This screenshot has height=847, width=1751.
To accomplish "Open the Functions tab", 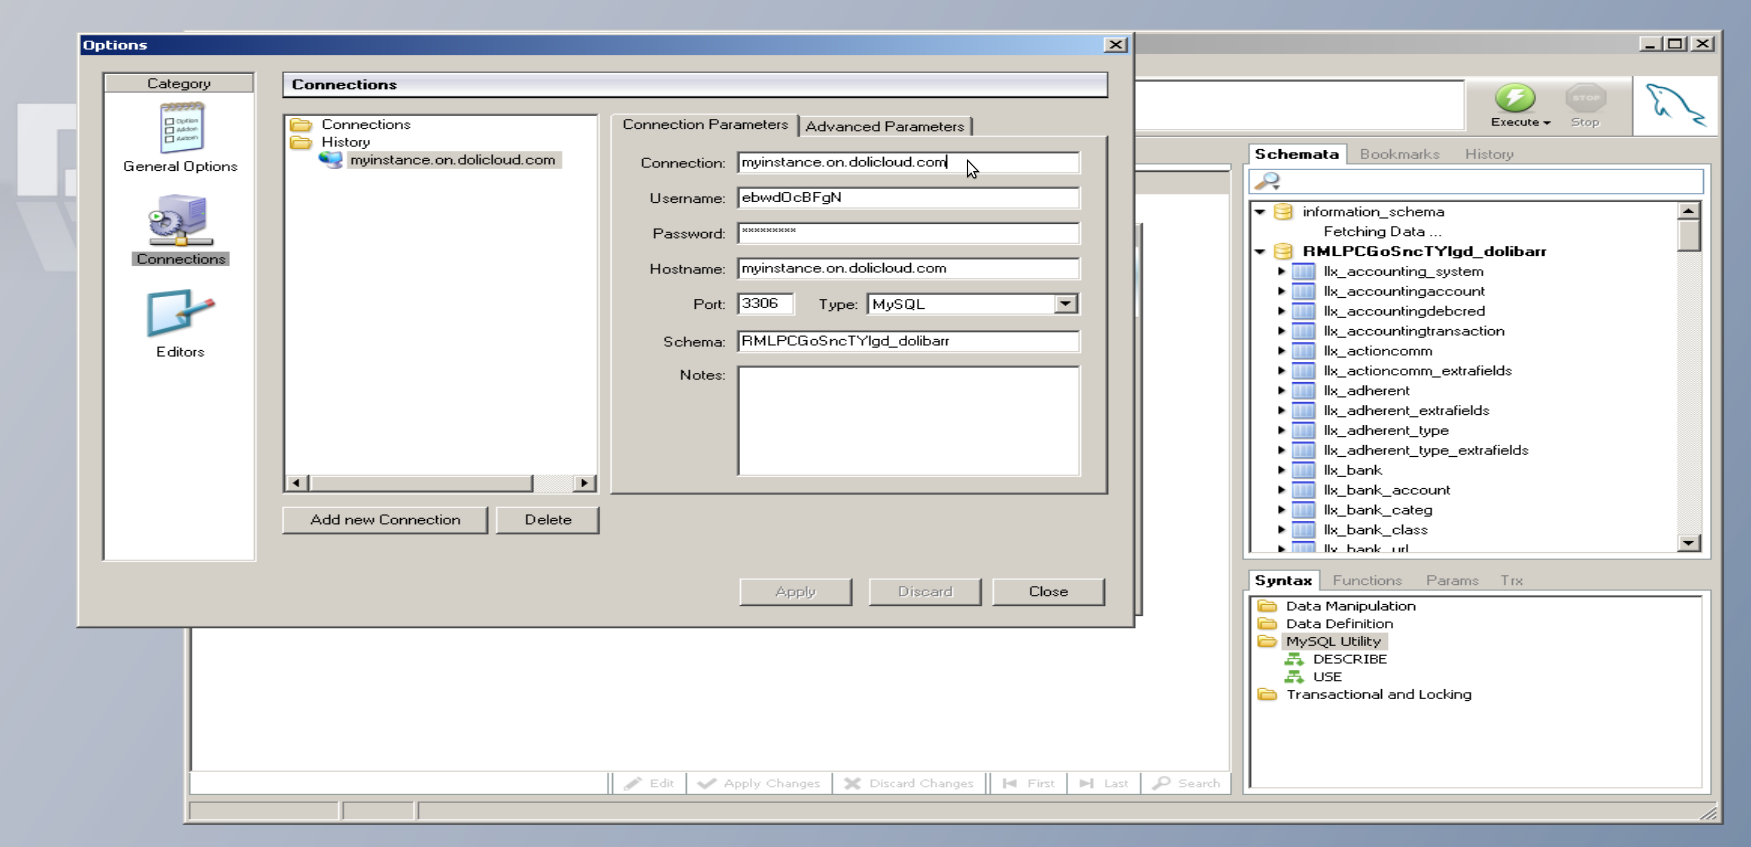I will [x=1366, y=580].
